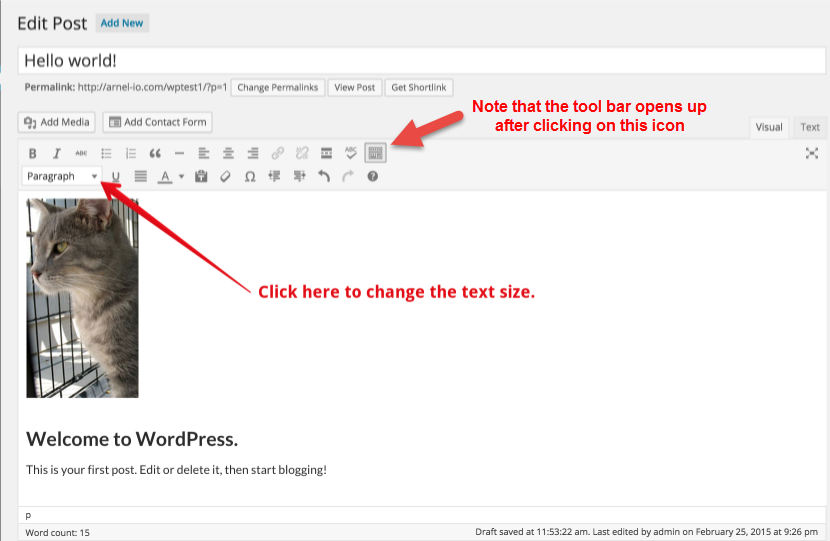Viewport: 830px width, 541px height.
Task: Insert or edit a link
Action: coord(277,154)
